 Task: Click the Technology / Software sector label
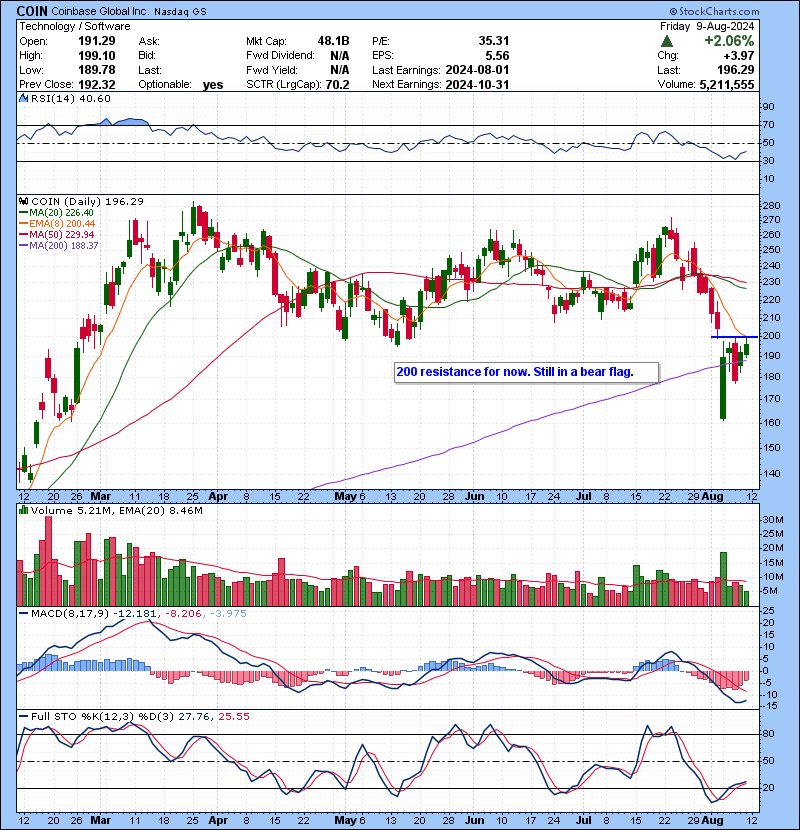(75, 26)
